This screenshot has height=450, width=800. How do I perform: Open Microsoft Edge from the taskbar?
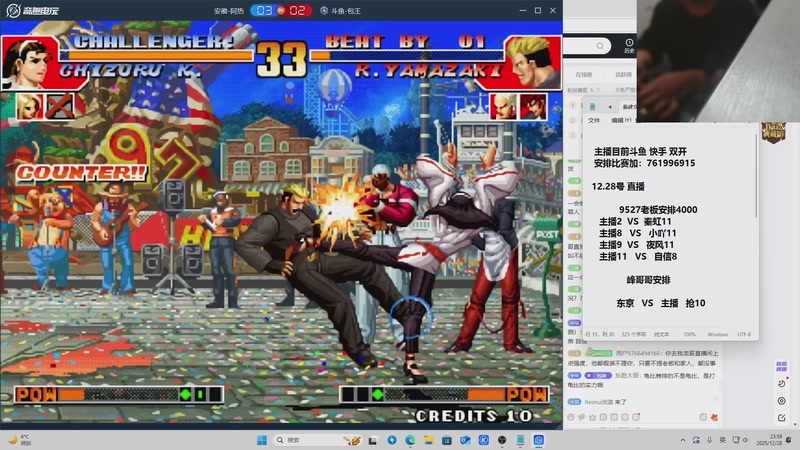[410, 440]
